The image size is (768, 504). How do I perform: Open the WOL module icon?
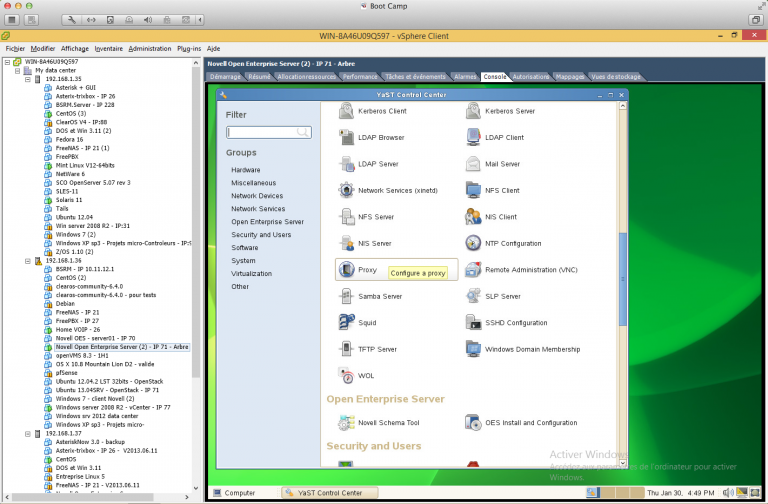click(346, 376)
